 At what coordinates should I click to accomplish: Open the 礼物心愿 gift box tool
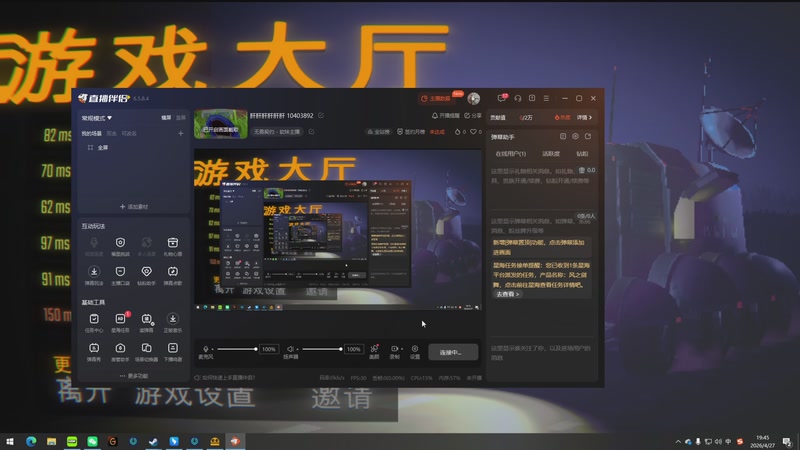click(x=173, y=243)
